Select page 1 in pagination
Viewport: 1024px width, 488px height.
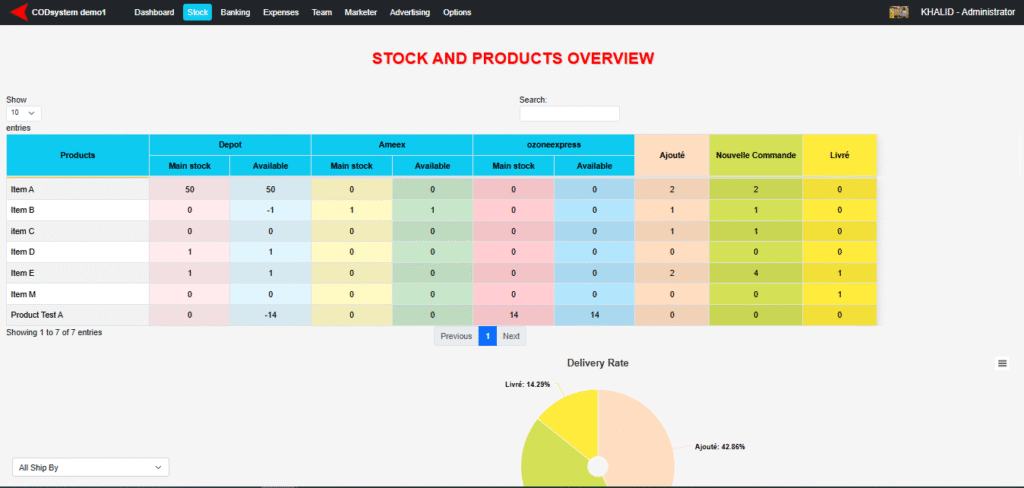[487, 336]
